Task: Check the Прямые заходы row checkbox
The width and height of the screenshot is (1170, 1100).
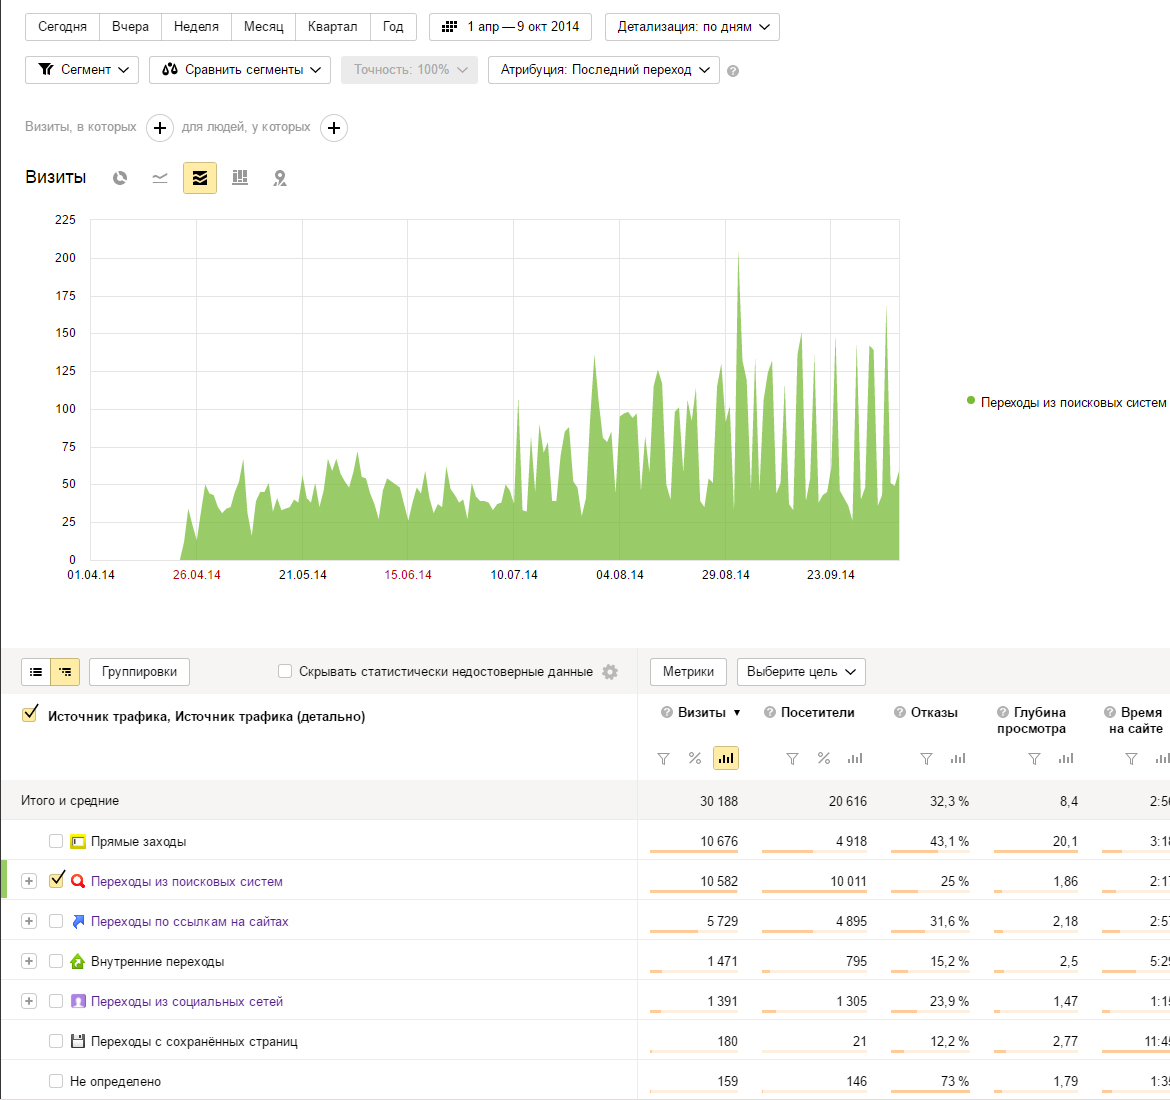Action: pos(56,842)
